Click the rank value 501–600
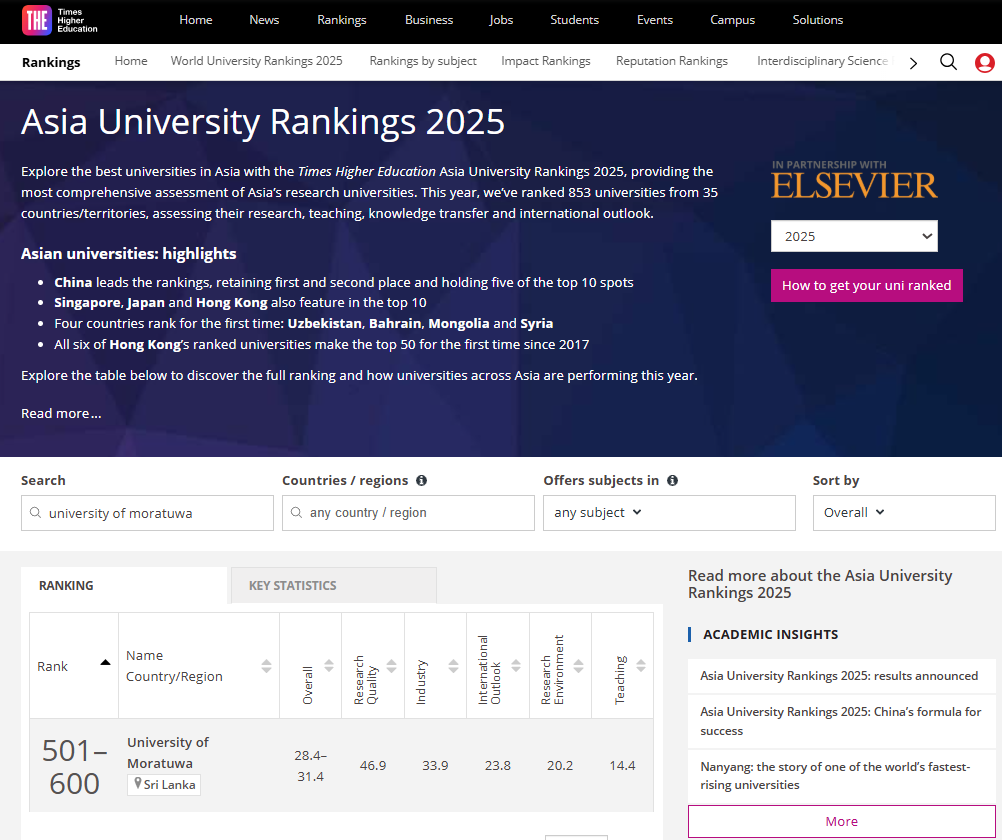 coord(74,766)
